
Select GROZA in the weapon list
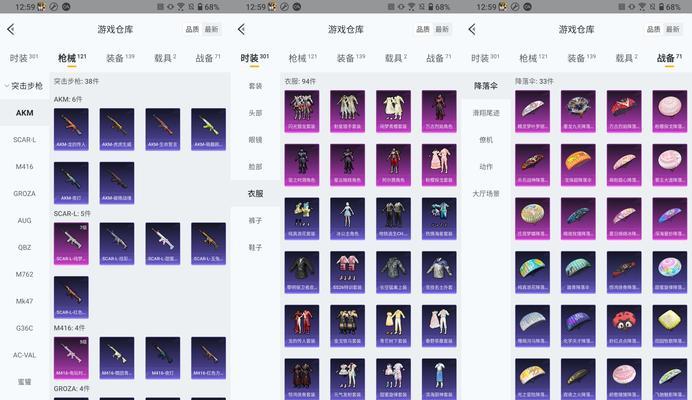pos(24,194)
